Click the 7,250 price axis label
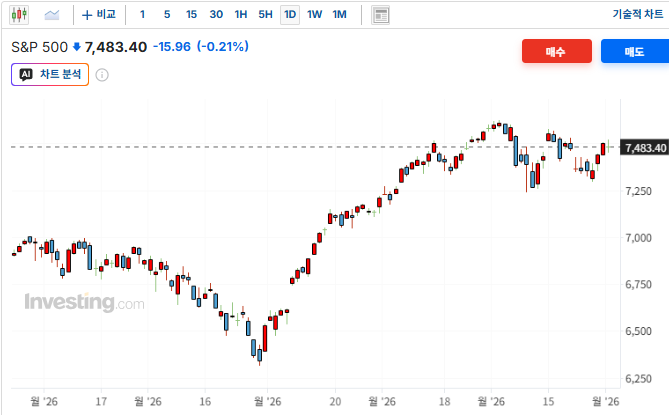669x415 pixels. pos(638,191)
